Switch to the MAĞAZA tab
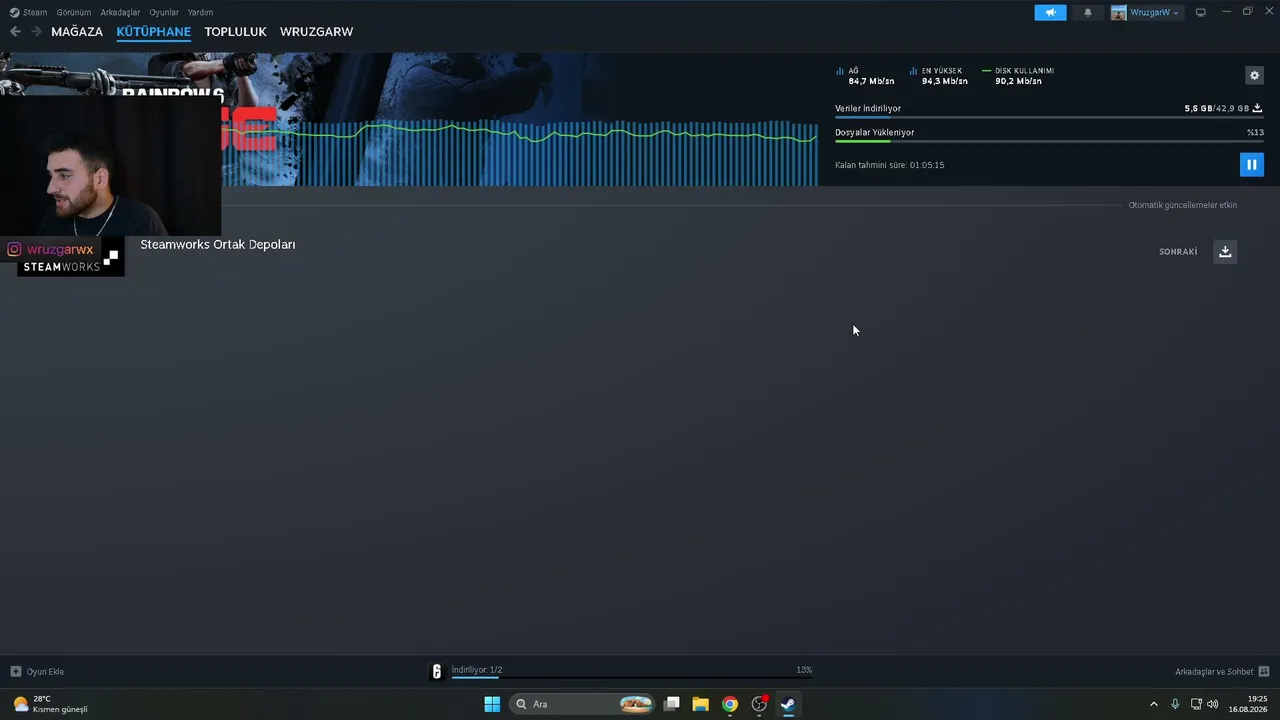The height and width of the screenshot is (720, 1280). [77, 32]
